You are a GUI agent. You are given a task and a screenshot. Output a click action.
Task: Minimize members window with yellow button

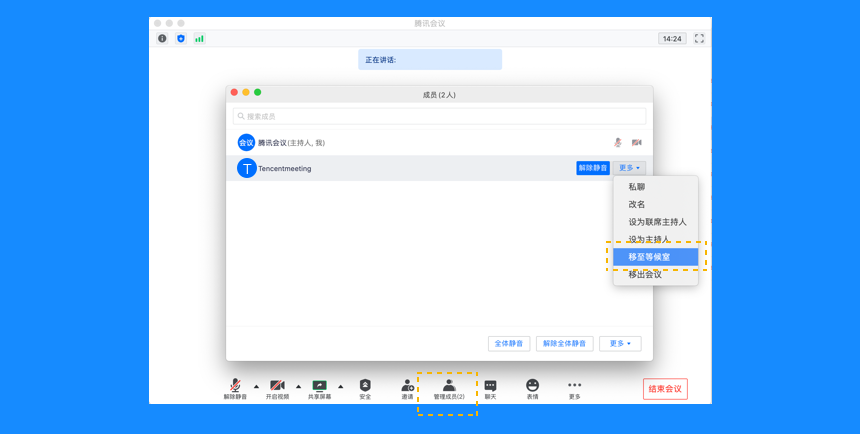(x=246, y=92)
